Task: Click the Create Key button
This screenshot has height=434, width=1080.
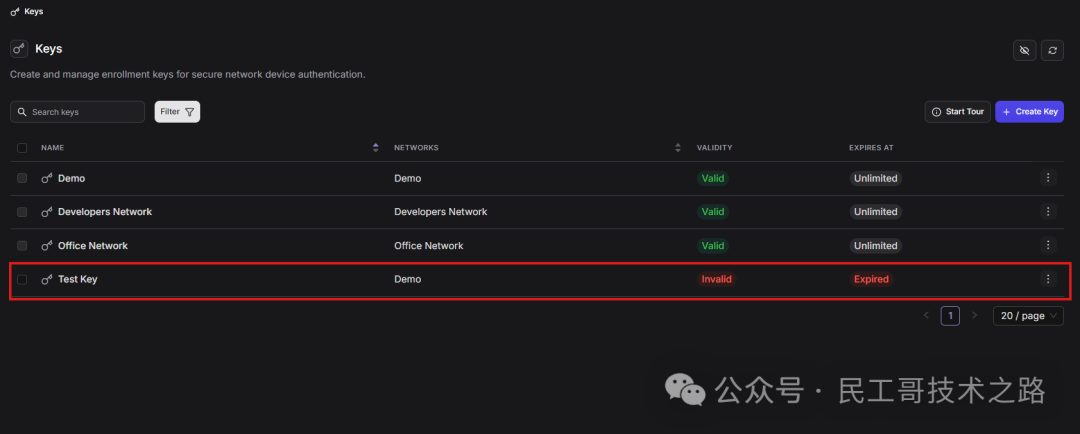Action: coord(1029,112)
